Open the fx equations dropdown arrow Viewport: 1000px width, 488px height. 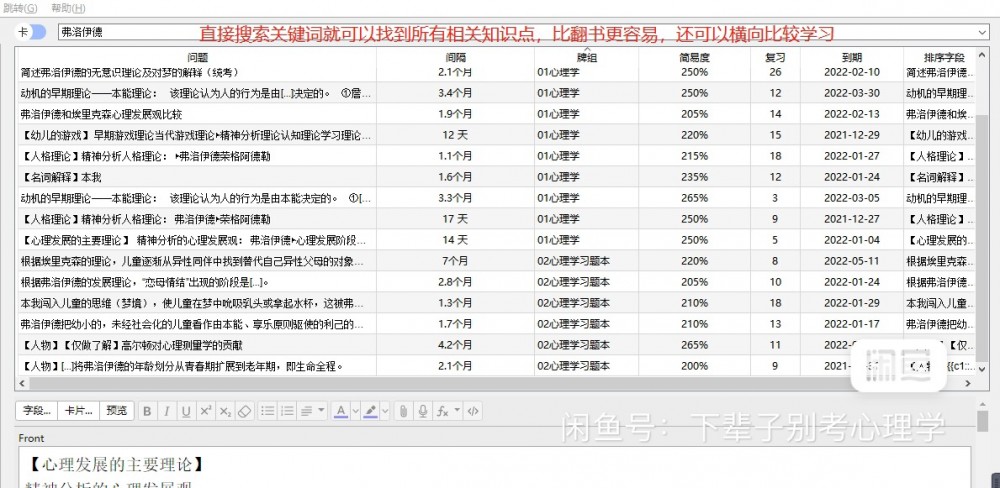click(x=457, y=411)
